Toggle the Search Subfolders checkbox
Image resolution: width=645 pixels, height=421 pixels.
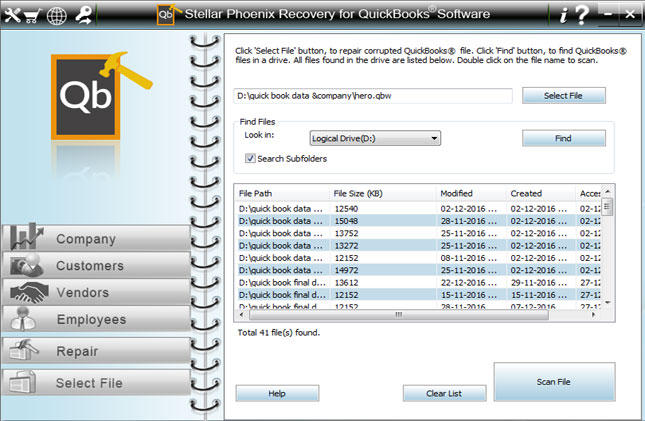pos(250,158)
